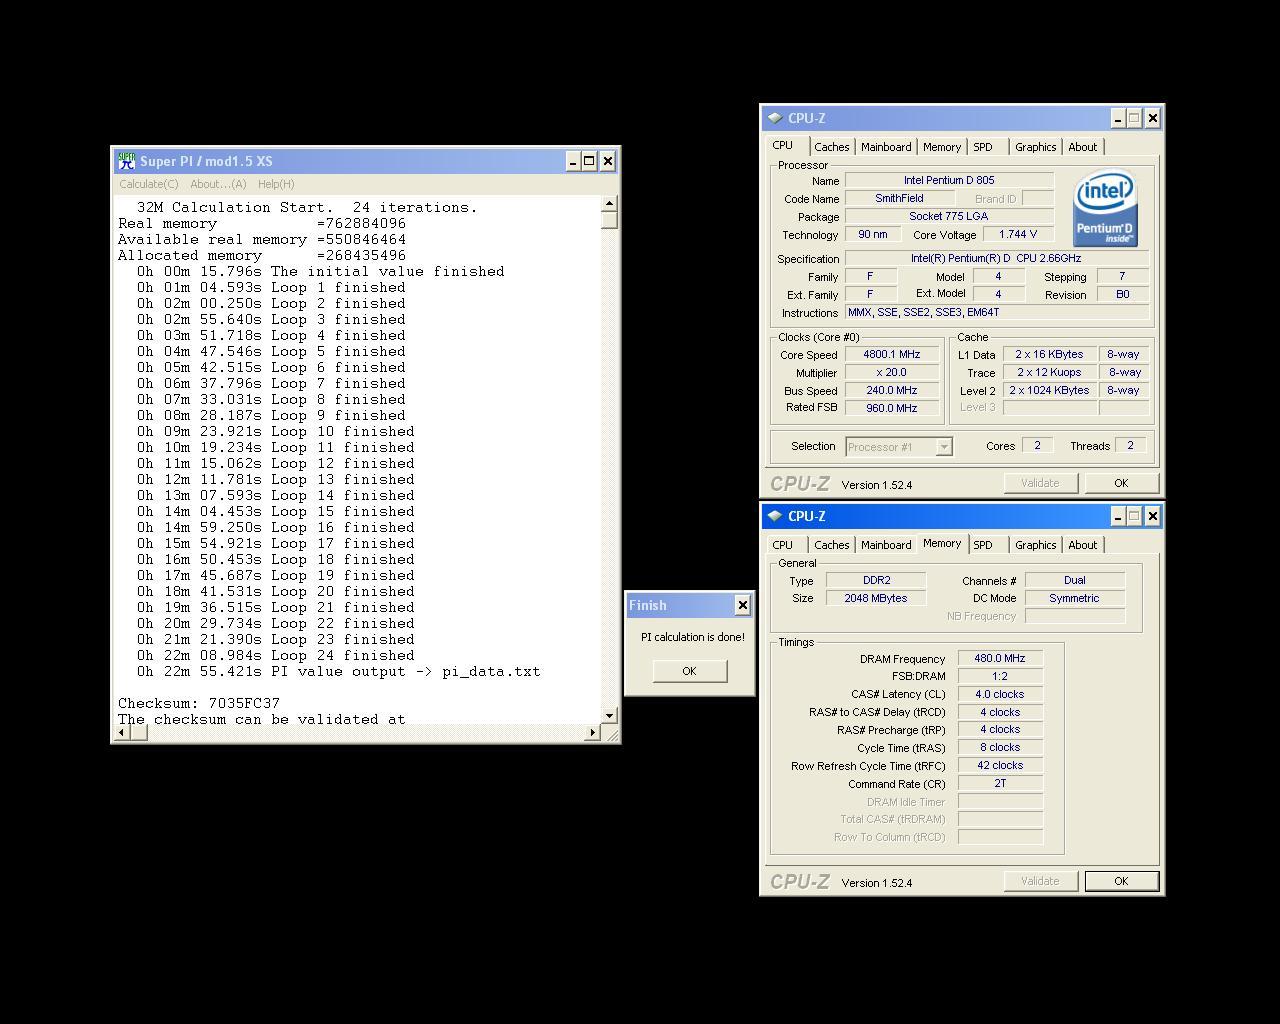Click the FSB:DRAM 1:2 ratio value
This screenshot has height=1024, width=1280.
pos(1000,676)
